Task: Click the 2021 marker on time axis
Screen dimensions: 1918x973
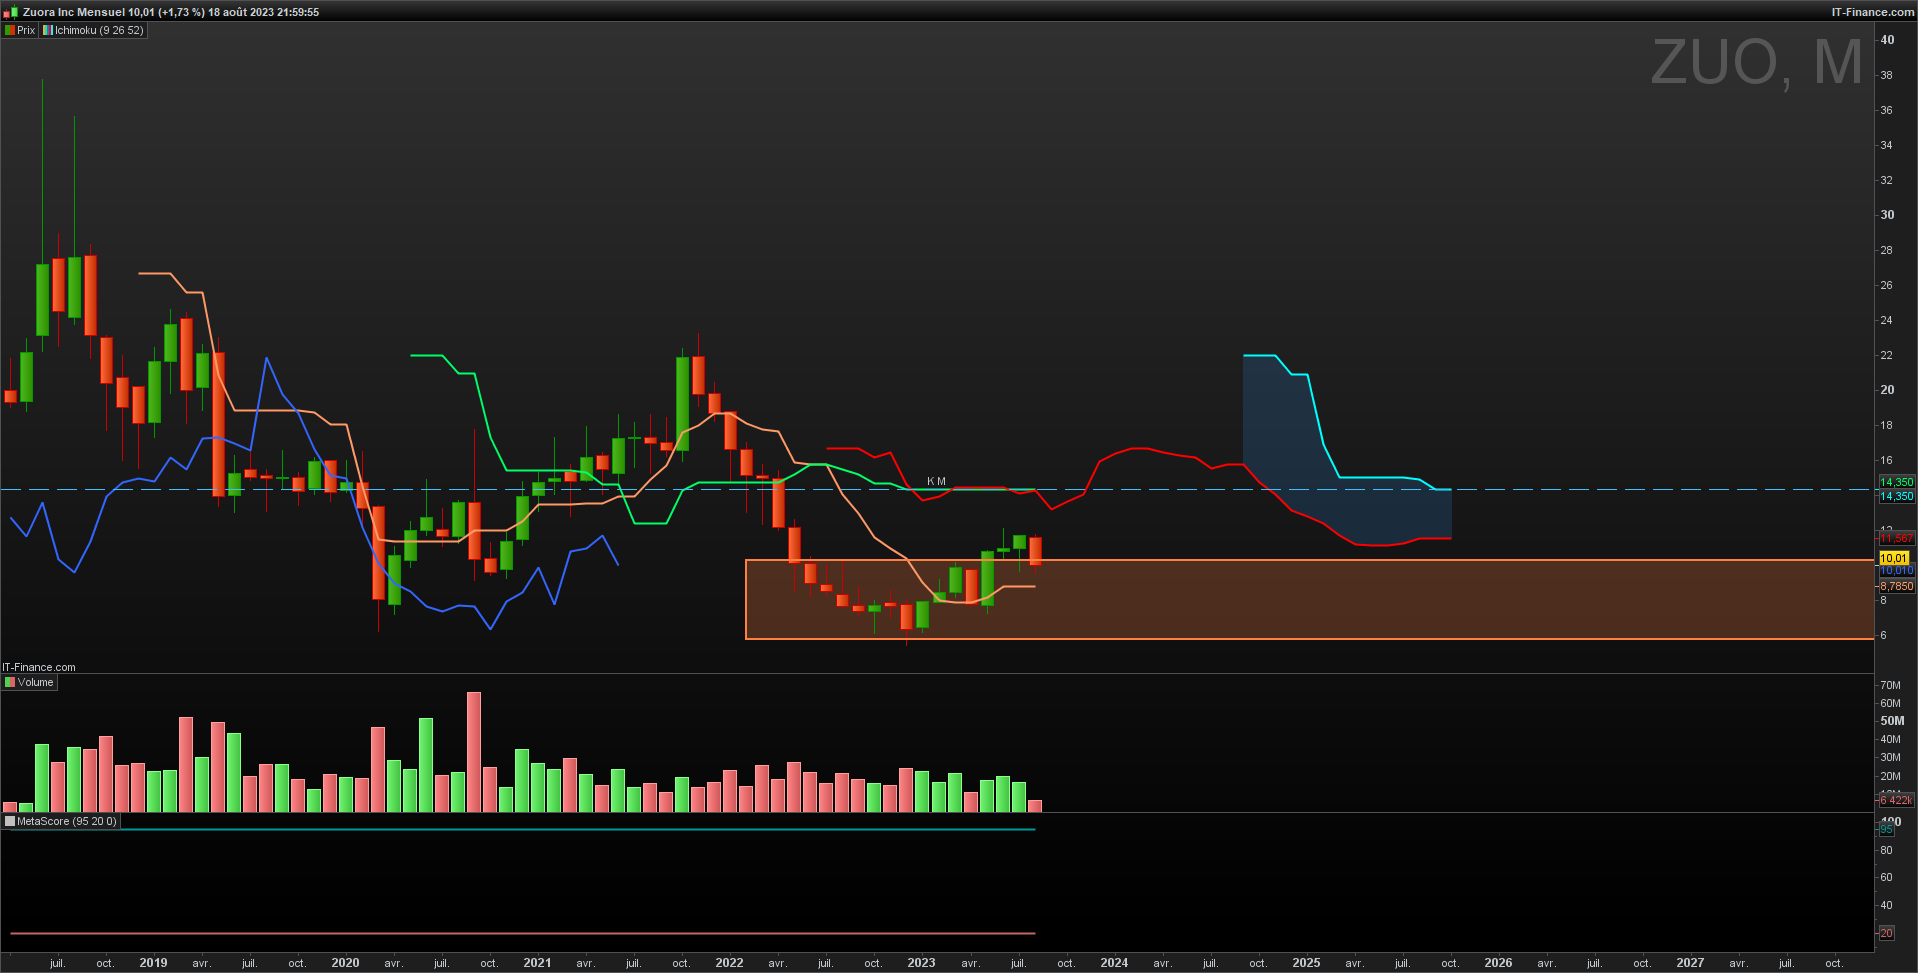Action: [537, 963]
